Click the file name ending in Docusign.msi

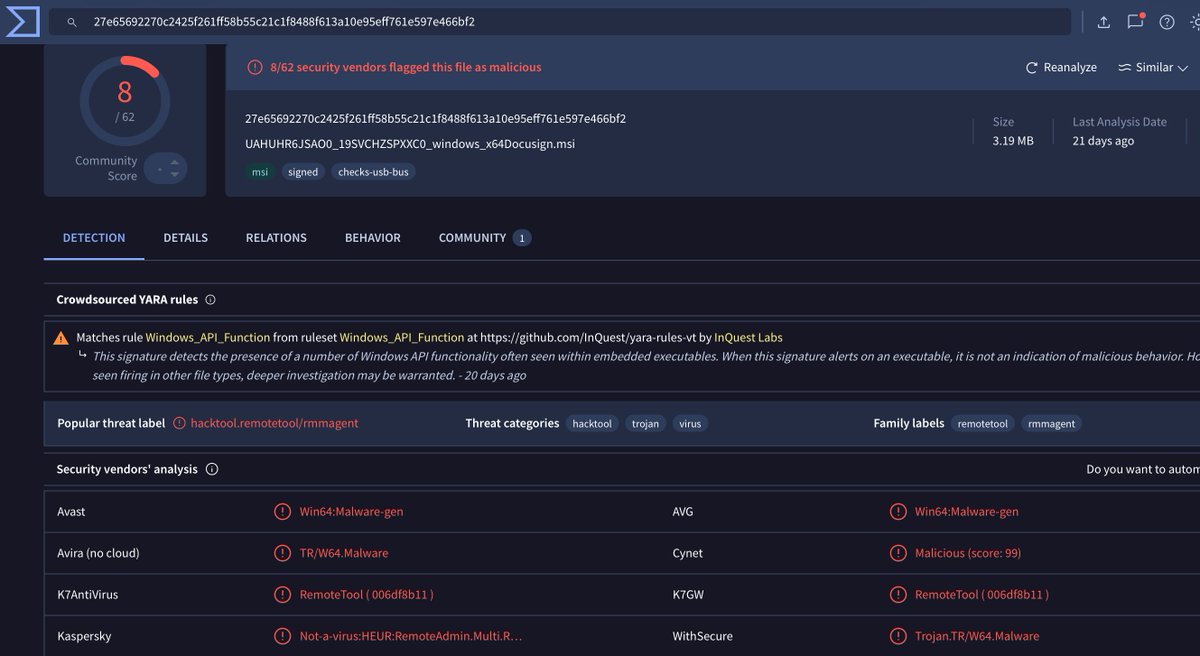410,144
